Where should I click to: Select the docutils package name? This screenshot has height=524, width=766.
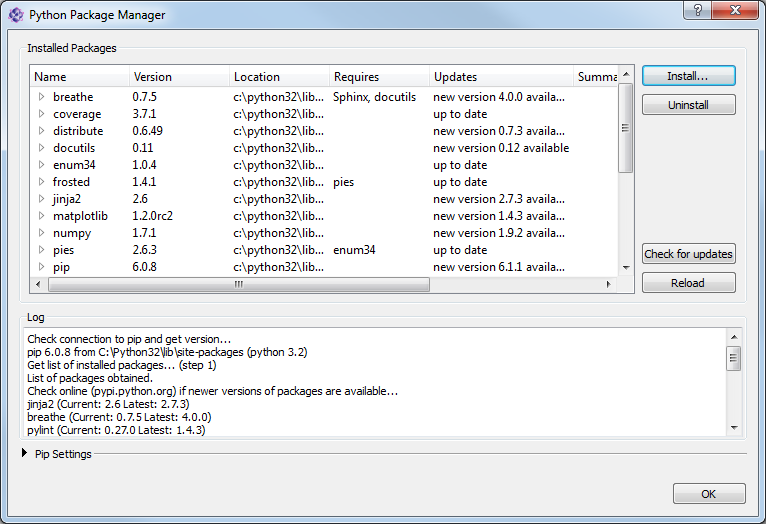(x=74, y=147)
